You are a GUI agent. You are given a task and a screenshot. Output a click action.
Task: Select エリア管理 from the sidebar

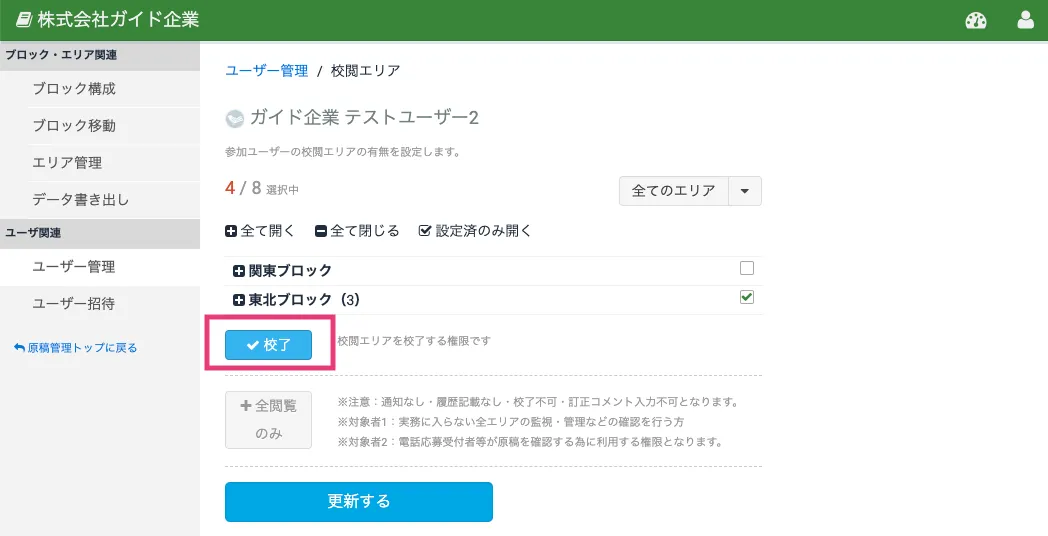click(67, 163)
